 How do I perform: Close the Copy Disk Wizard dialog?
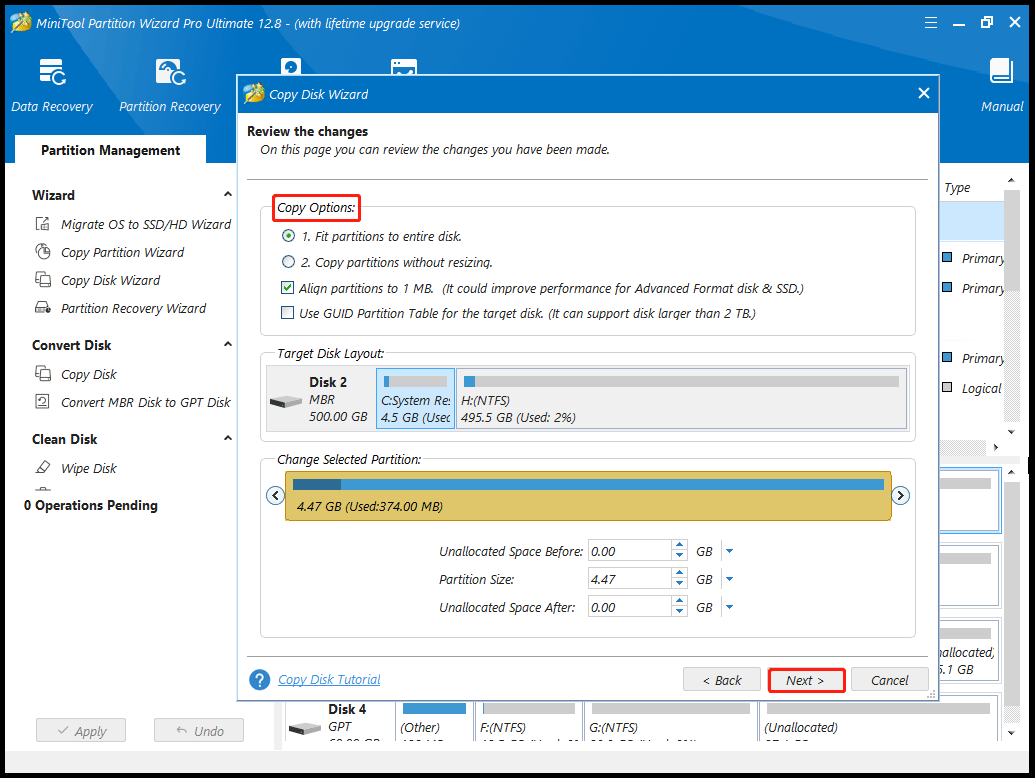(923, 94)
